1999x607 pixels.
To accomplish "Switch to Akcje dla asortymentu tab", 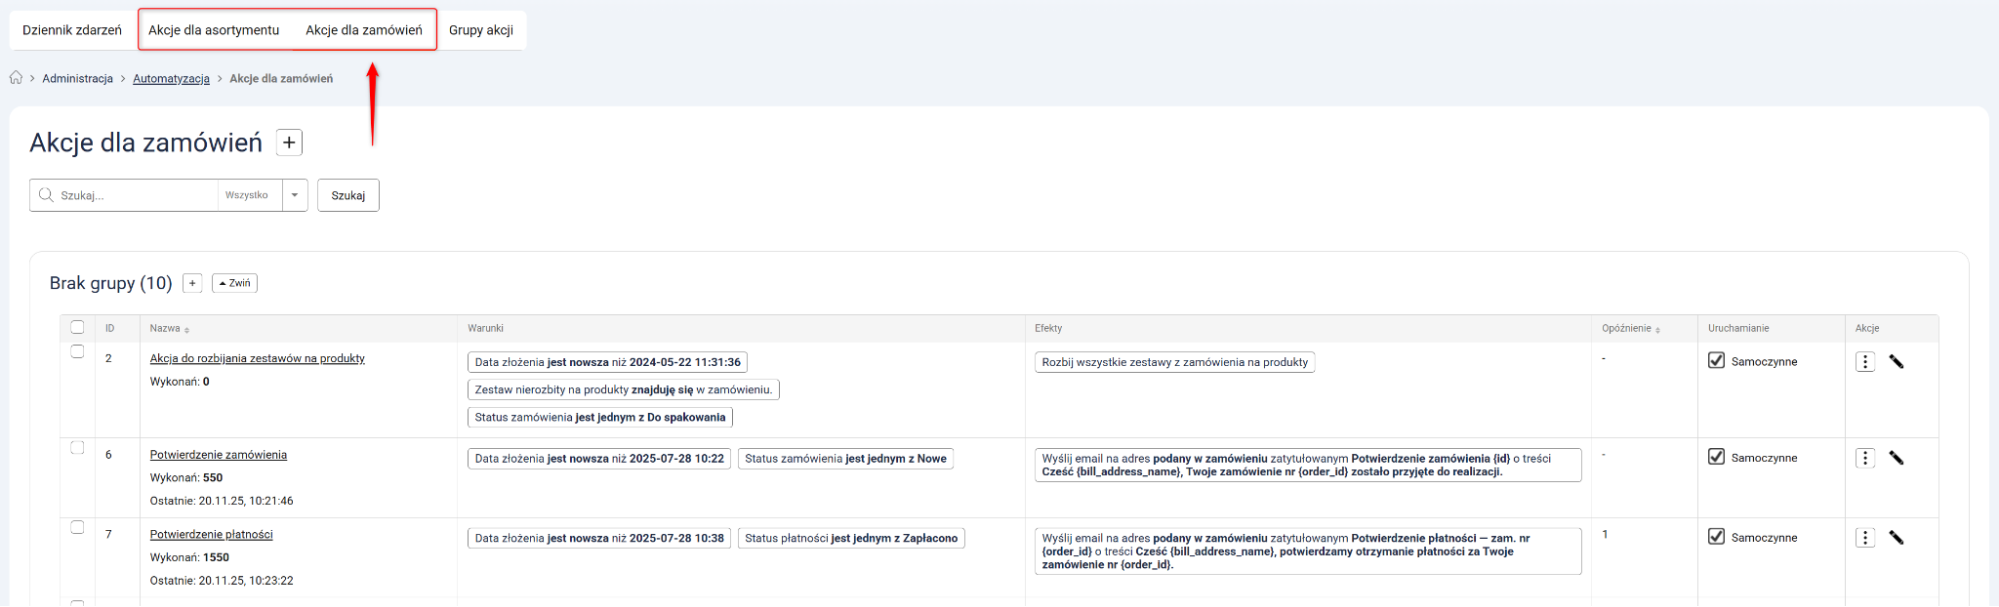I will 214,30.
